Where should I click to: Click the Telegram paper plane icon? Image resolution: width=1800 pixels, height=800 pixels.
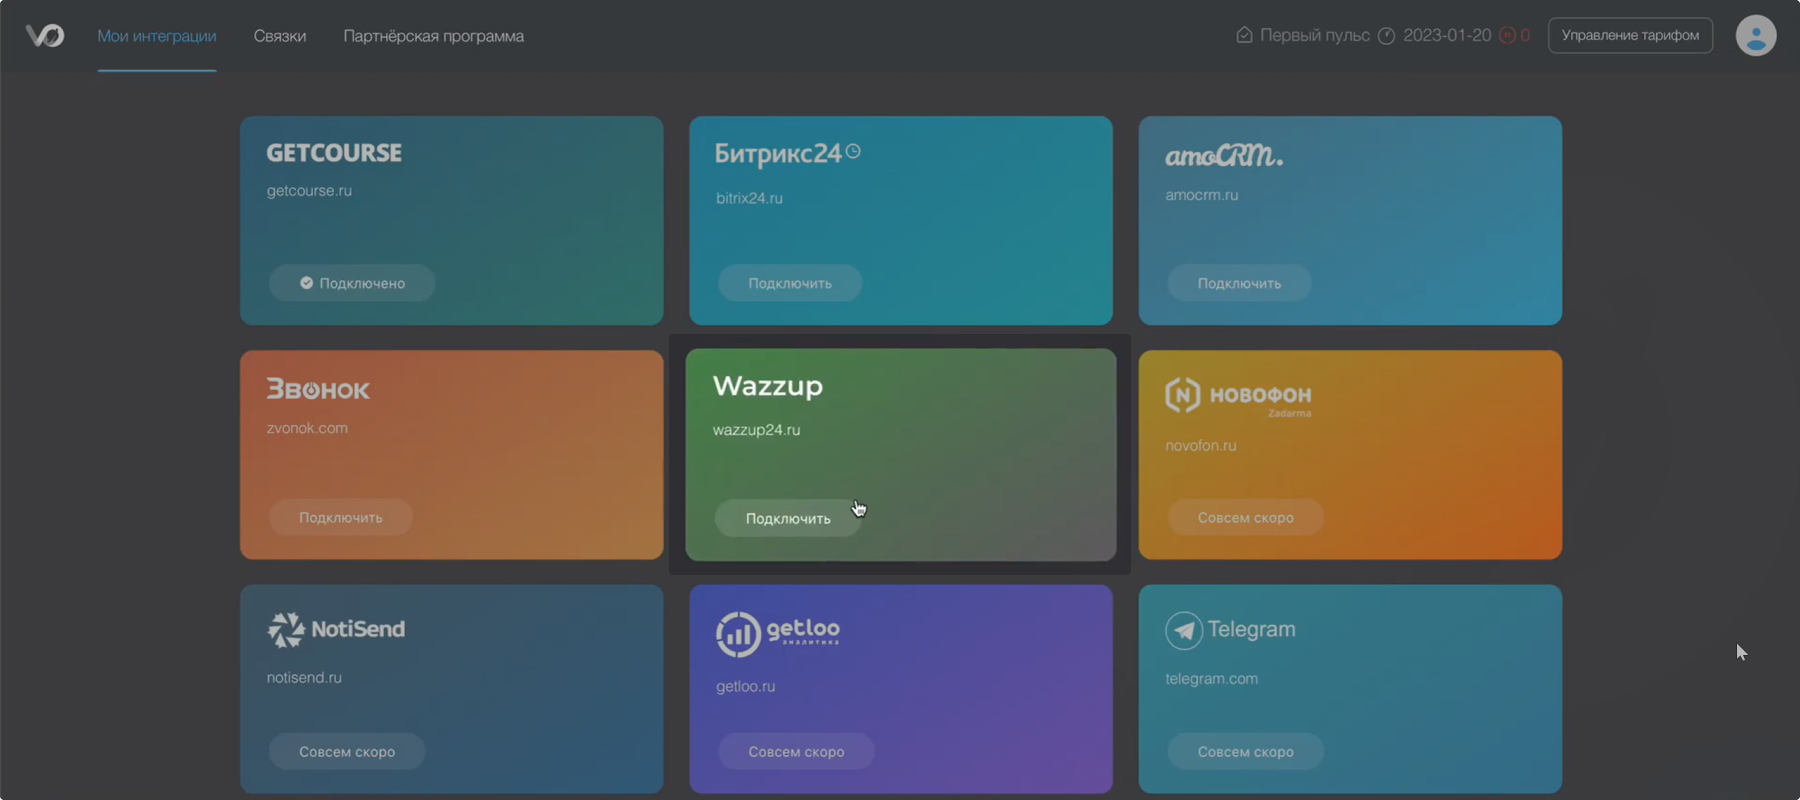coord(1183,630)
